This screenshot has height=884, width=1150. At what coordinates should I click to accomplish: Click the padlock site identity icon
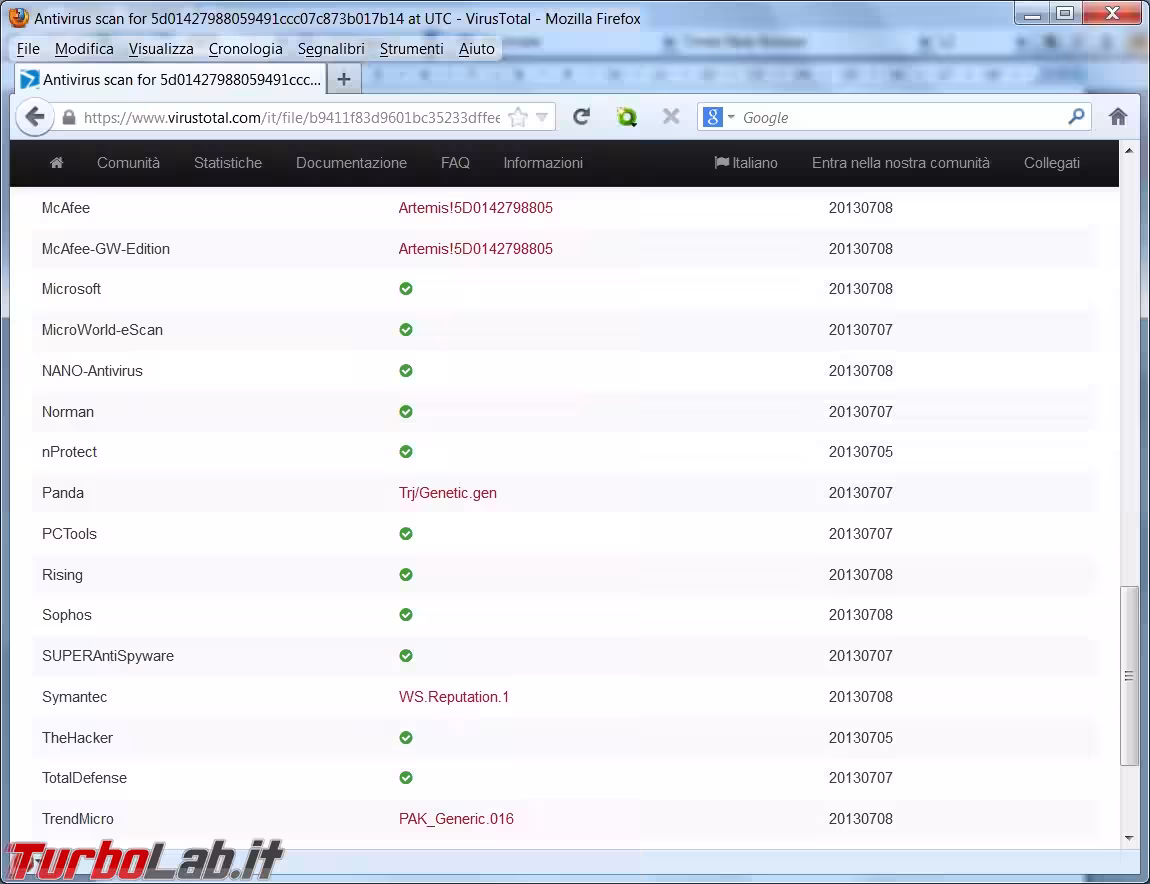click(69, 118)
